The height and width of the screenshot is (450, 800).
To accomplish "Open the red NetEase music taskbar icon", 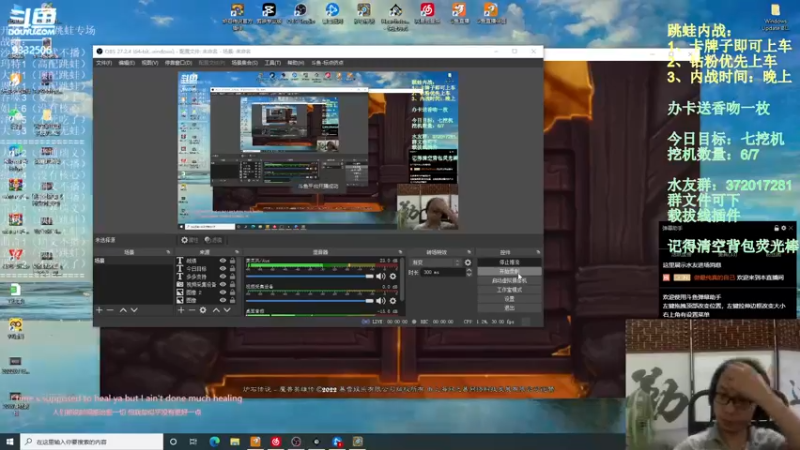I will point(276,441).
